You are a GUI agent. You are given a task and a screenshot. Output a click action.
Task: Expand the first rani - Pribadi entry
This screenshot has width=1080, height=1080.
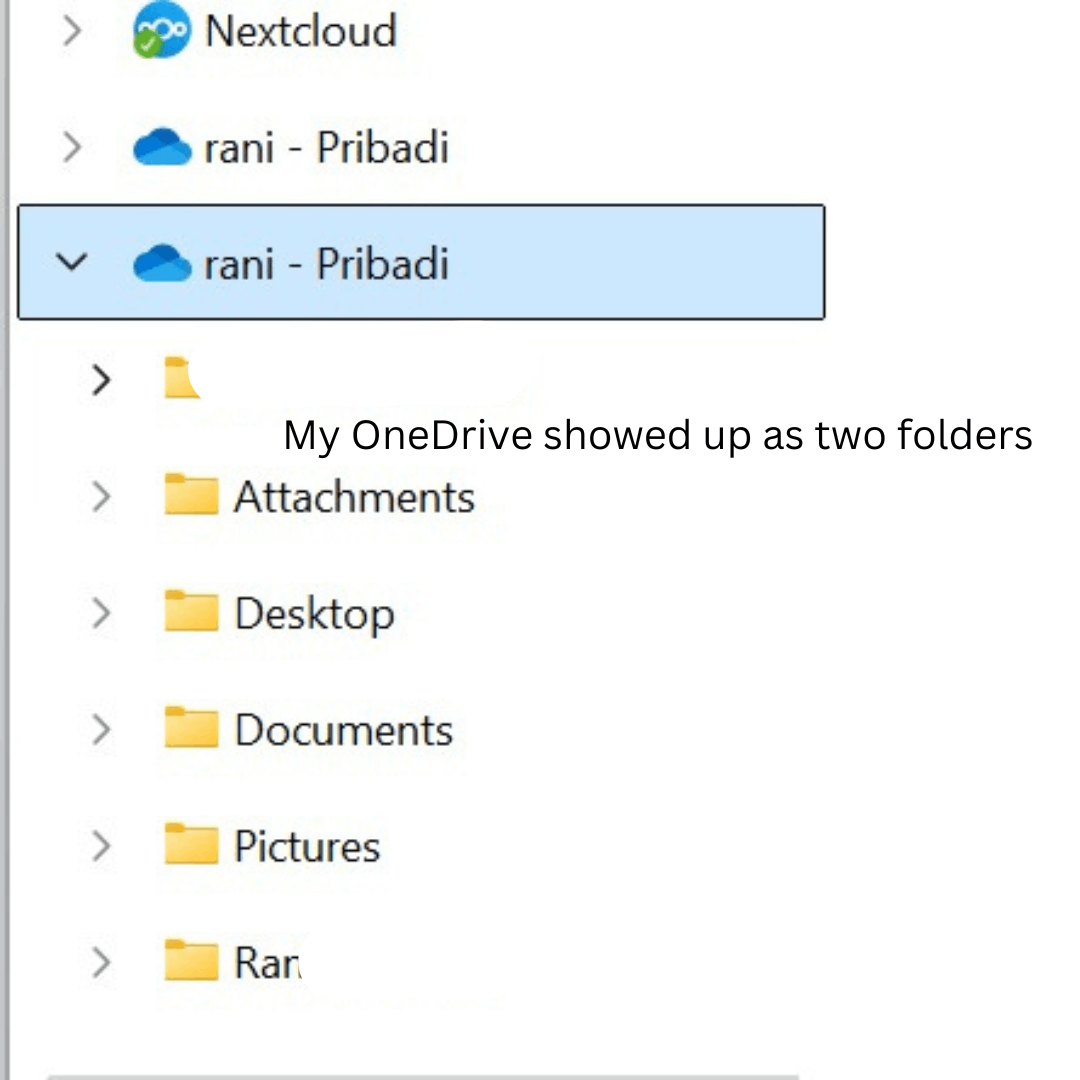click(71, 148)
